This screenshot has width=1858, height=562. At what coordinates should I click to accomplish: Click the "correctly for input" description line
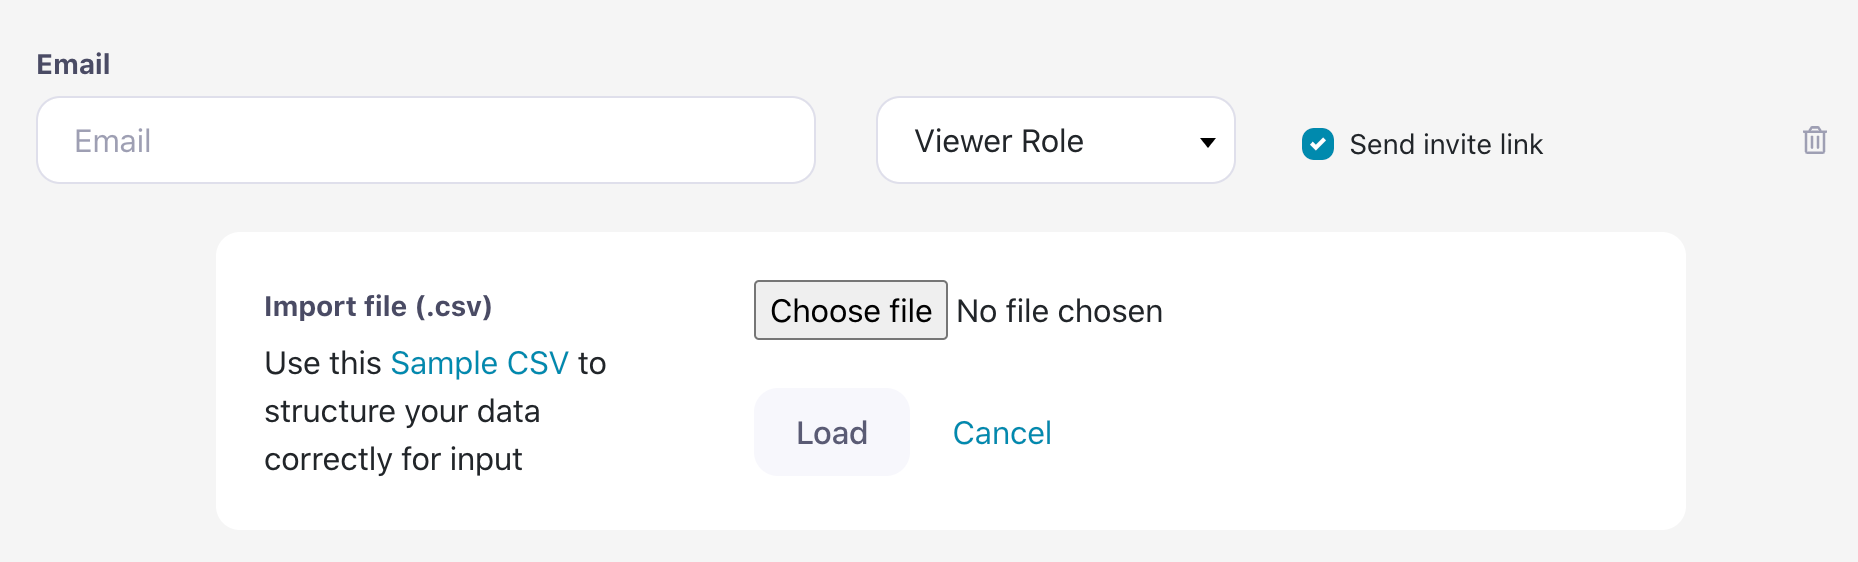pyautogui.click(x=393, y=459)
